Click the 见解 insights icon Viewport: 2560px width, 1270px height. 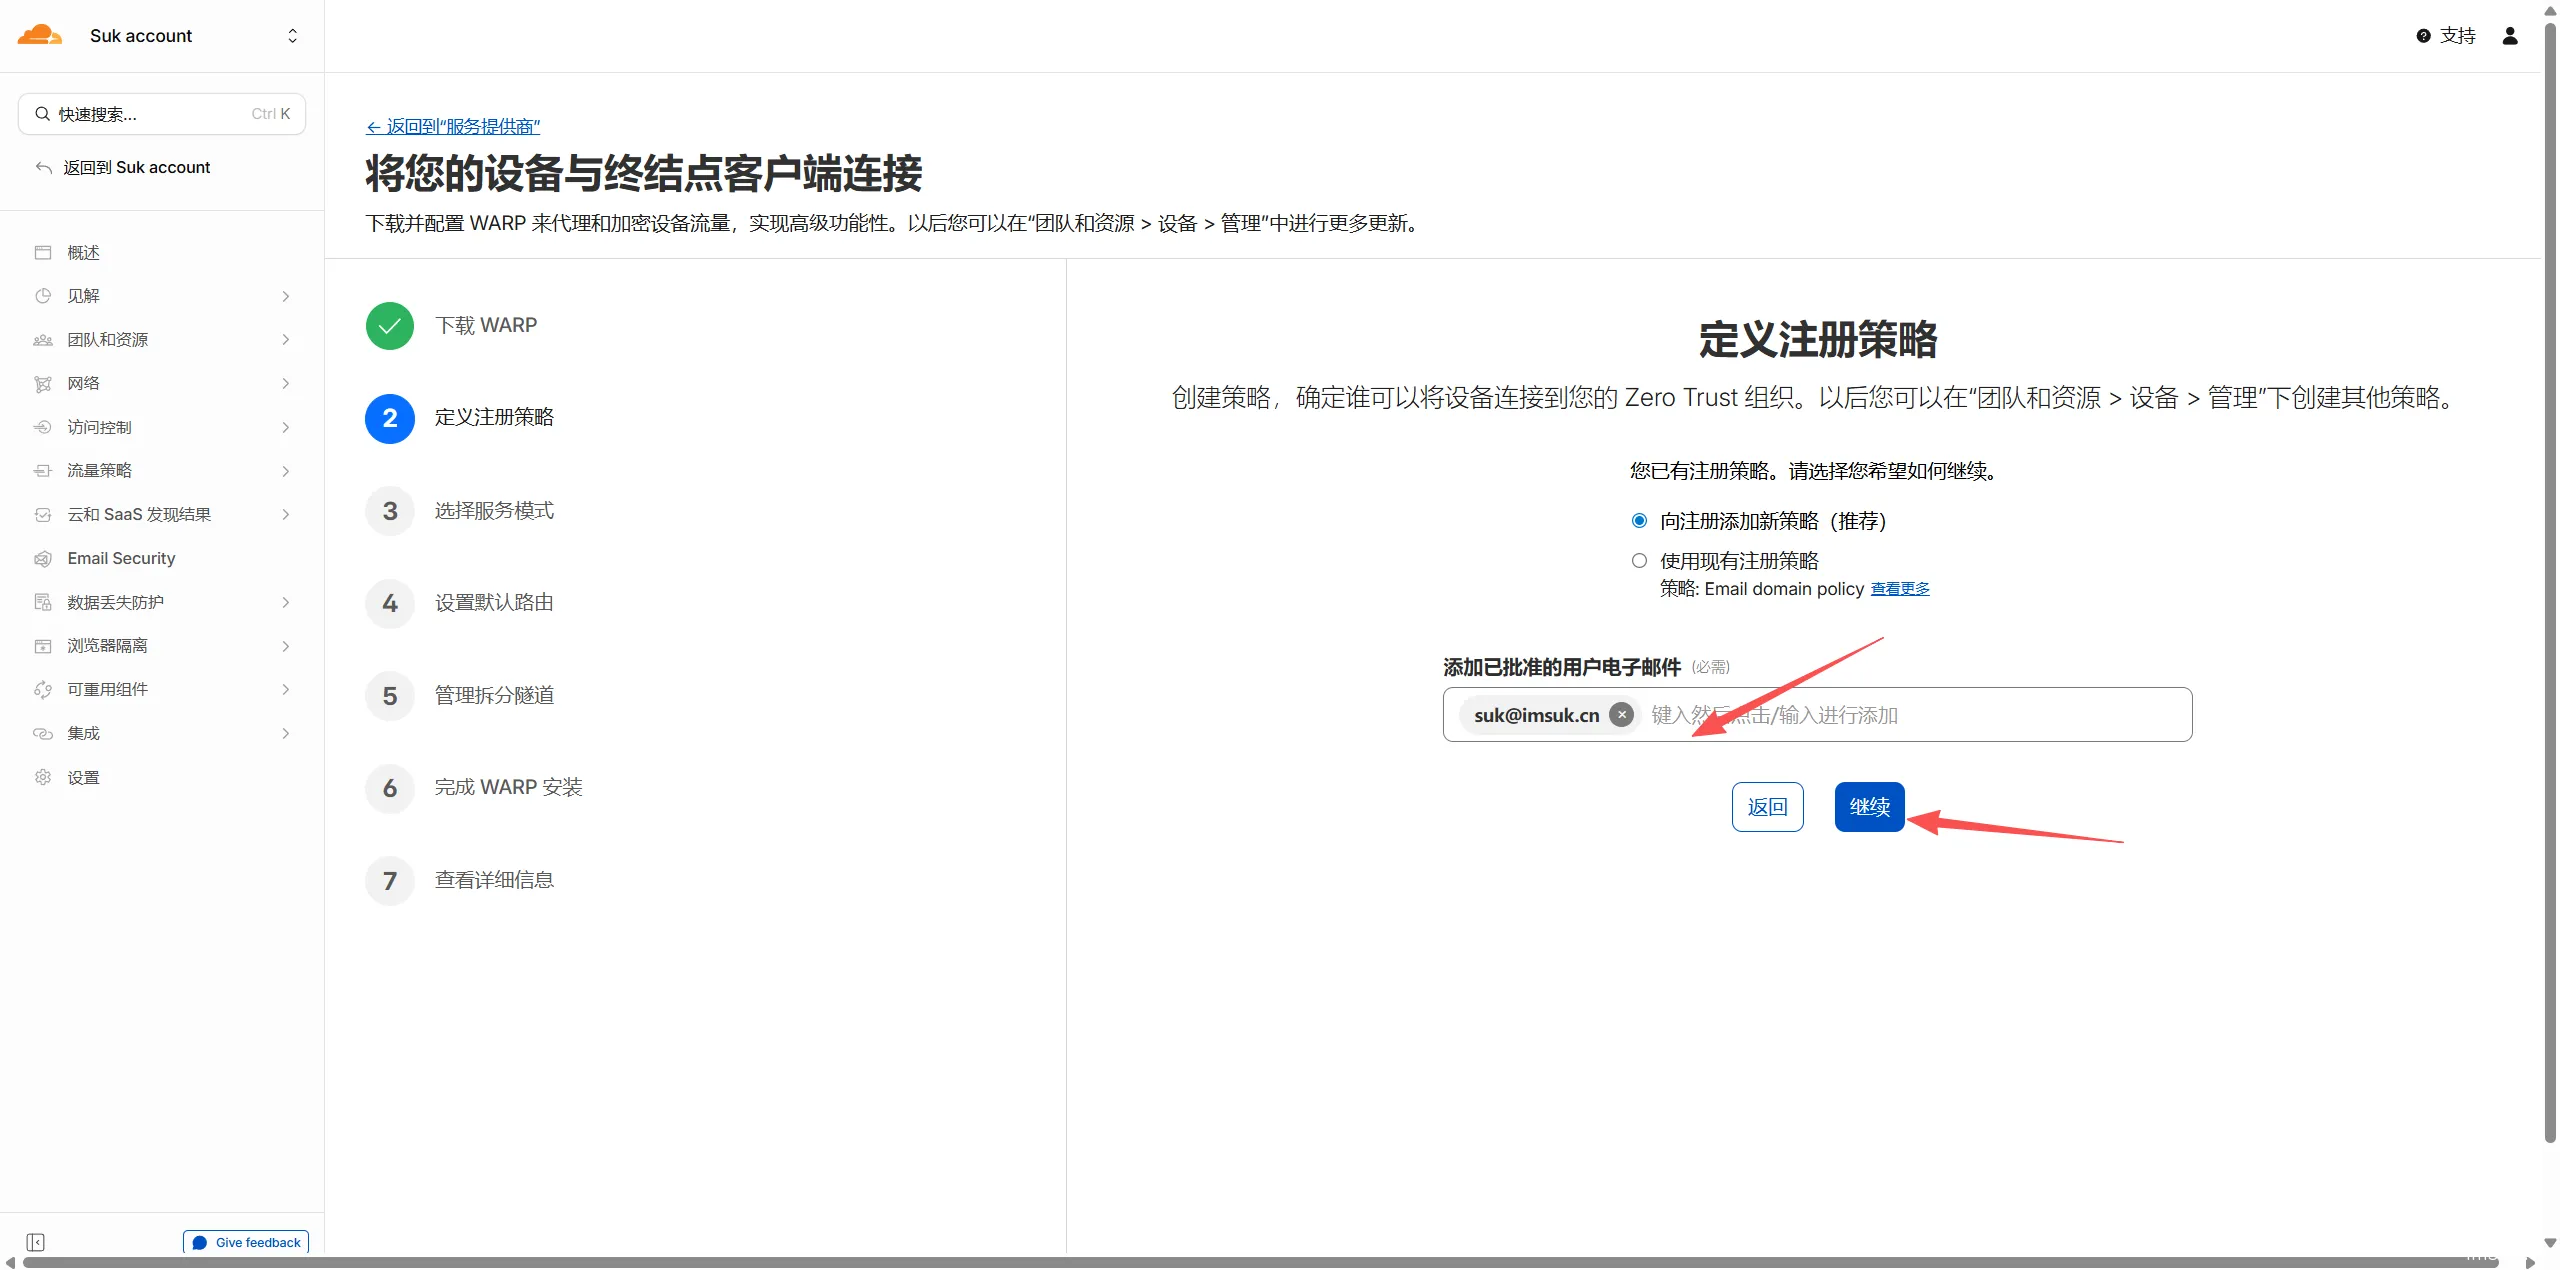click(x=43, y=296)
